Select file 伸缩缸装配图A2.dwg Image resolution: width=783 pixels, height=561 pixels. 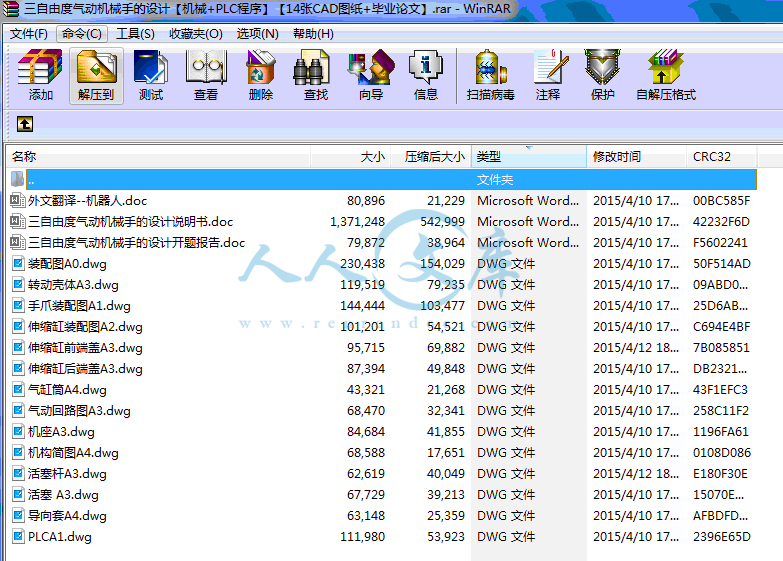85,327
